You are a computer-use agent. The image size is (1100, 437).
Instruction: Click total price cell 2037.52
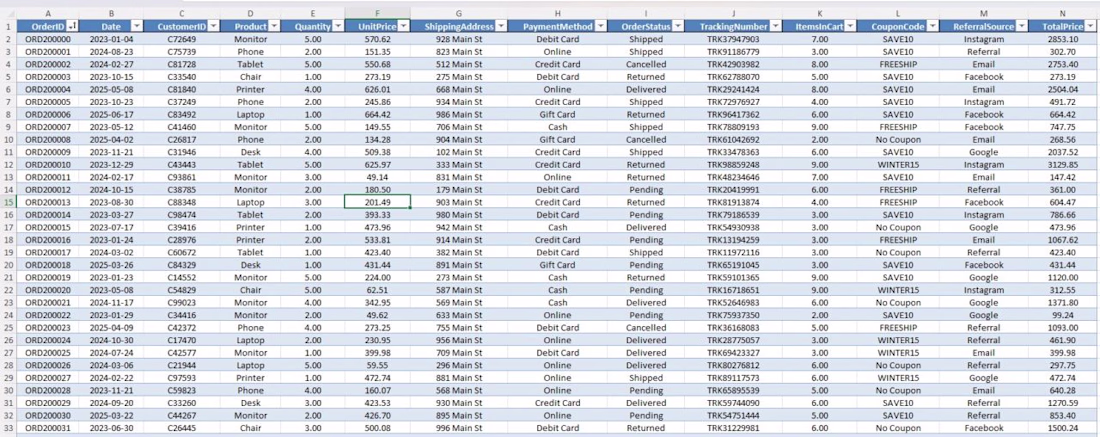click(x=1064, y=152)
